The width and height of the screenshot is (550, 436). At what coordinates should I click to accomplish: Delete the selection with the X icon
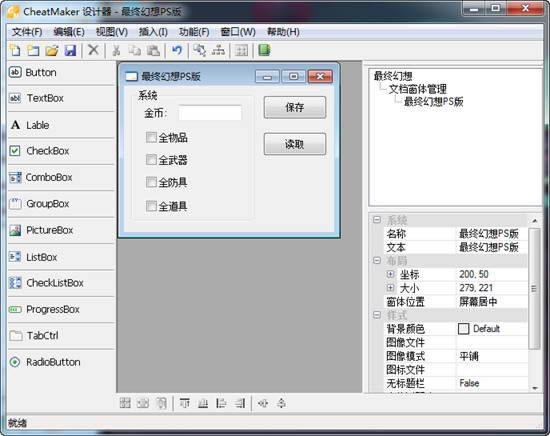(93, 50)
